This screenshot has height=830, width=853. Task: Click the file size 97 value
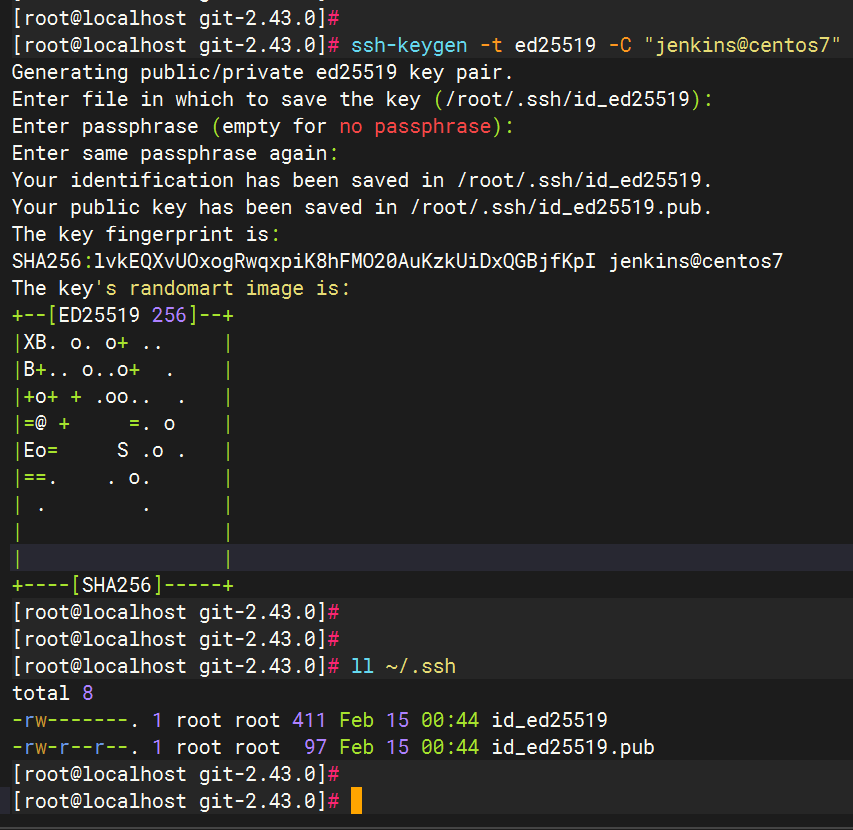(315, 747)
